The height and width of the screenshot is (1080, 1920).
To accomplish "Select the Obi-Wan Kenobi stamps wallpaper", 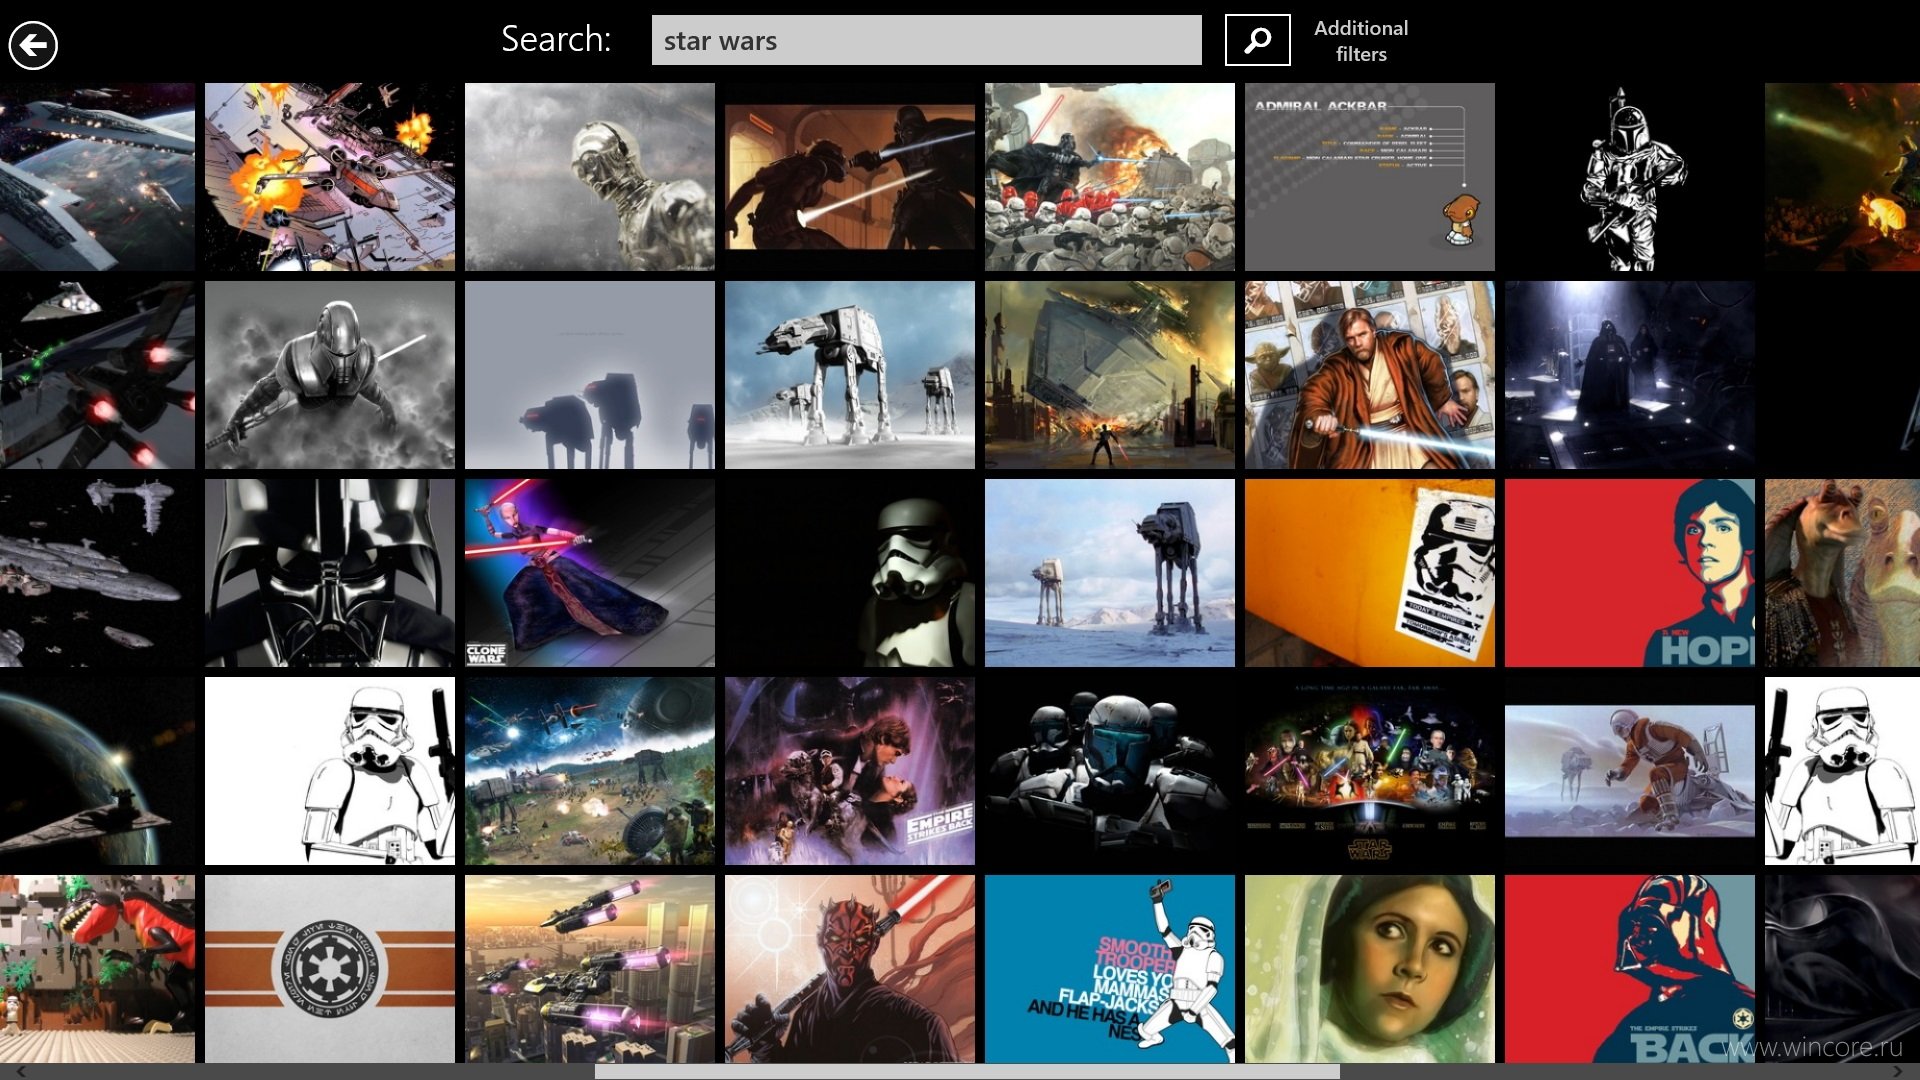I will point(1369,375).
